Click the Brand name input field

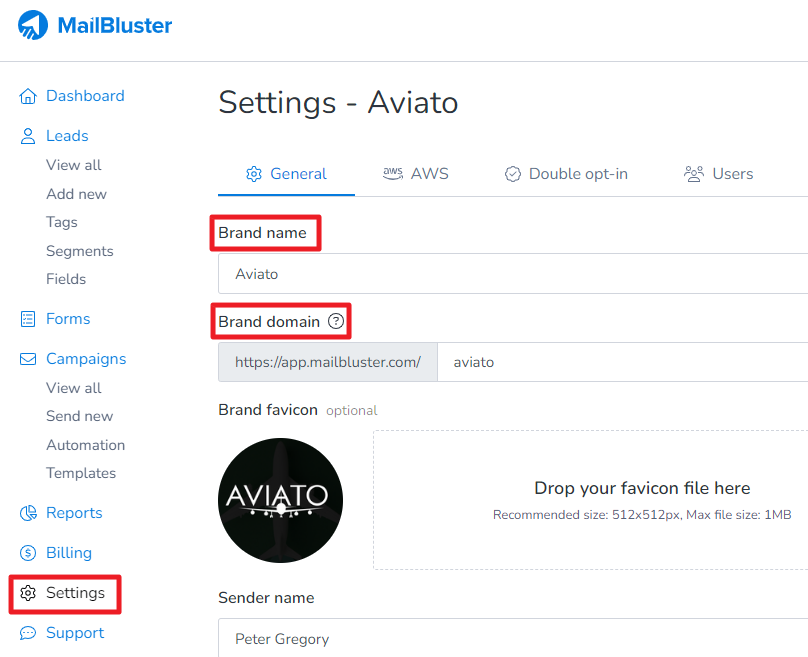pyautogui.click(x=512, y=274)
